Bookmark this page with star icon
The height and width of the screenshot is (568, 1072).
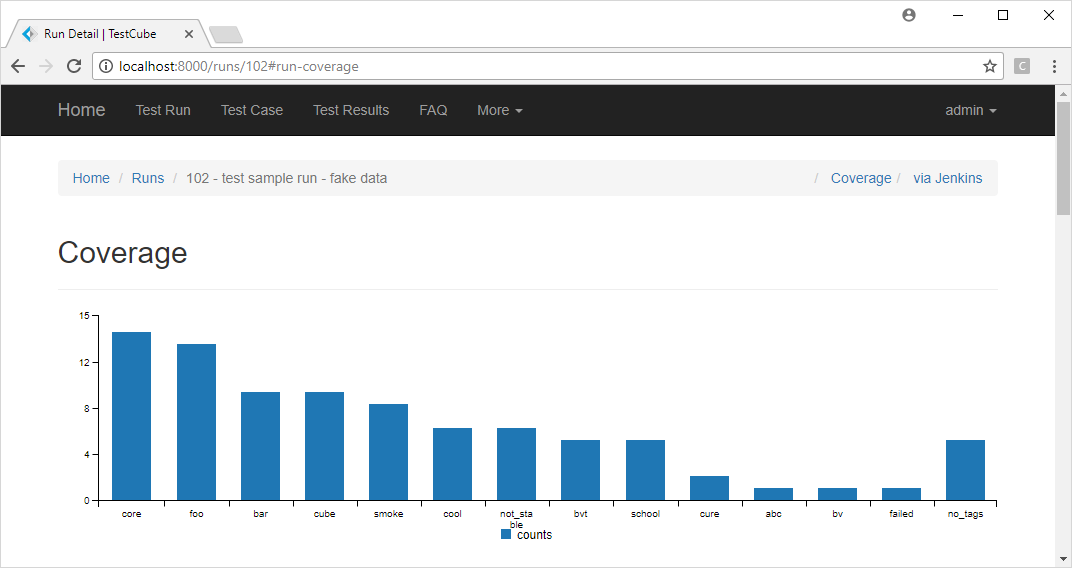coord(989,66)
